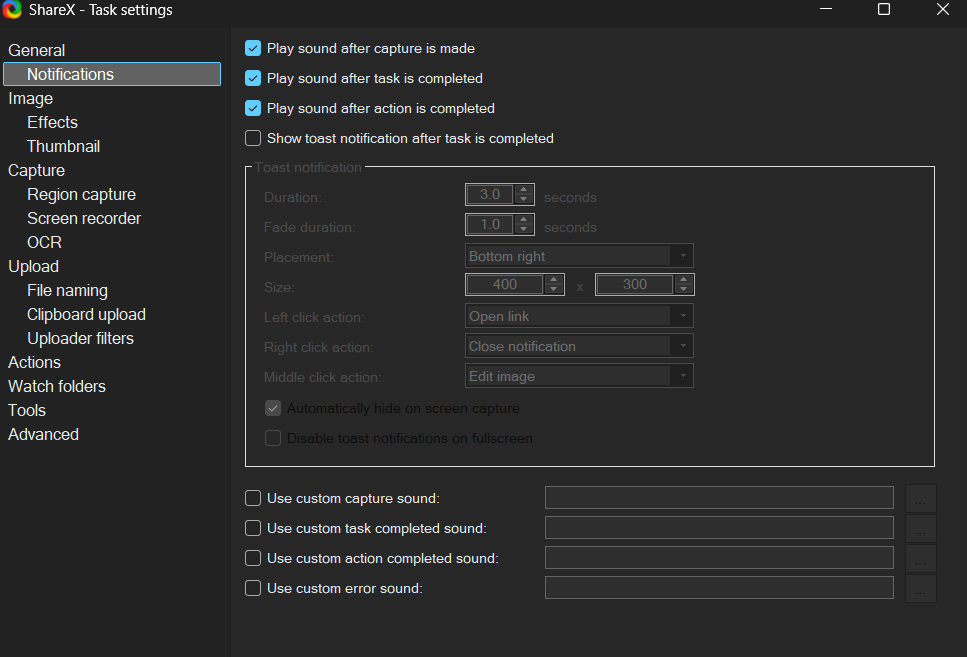Click the Size height field showing 300

635,284
